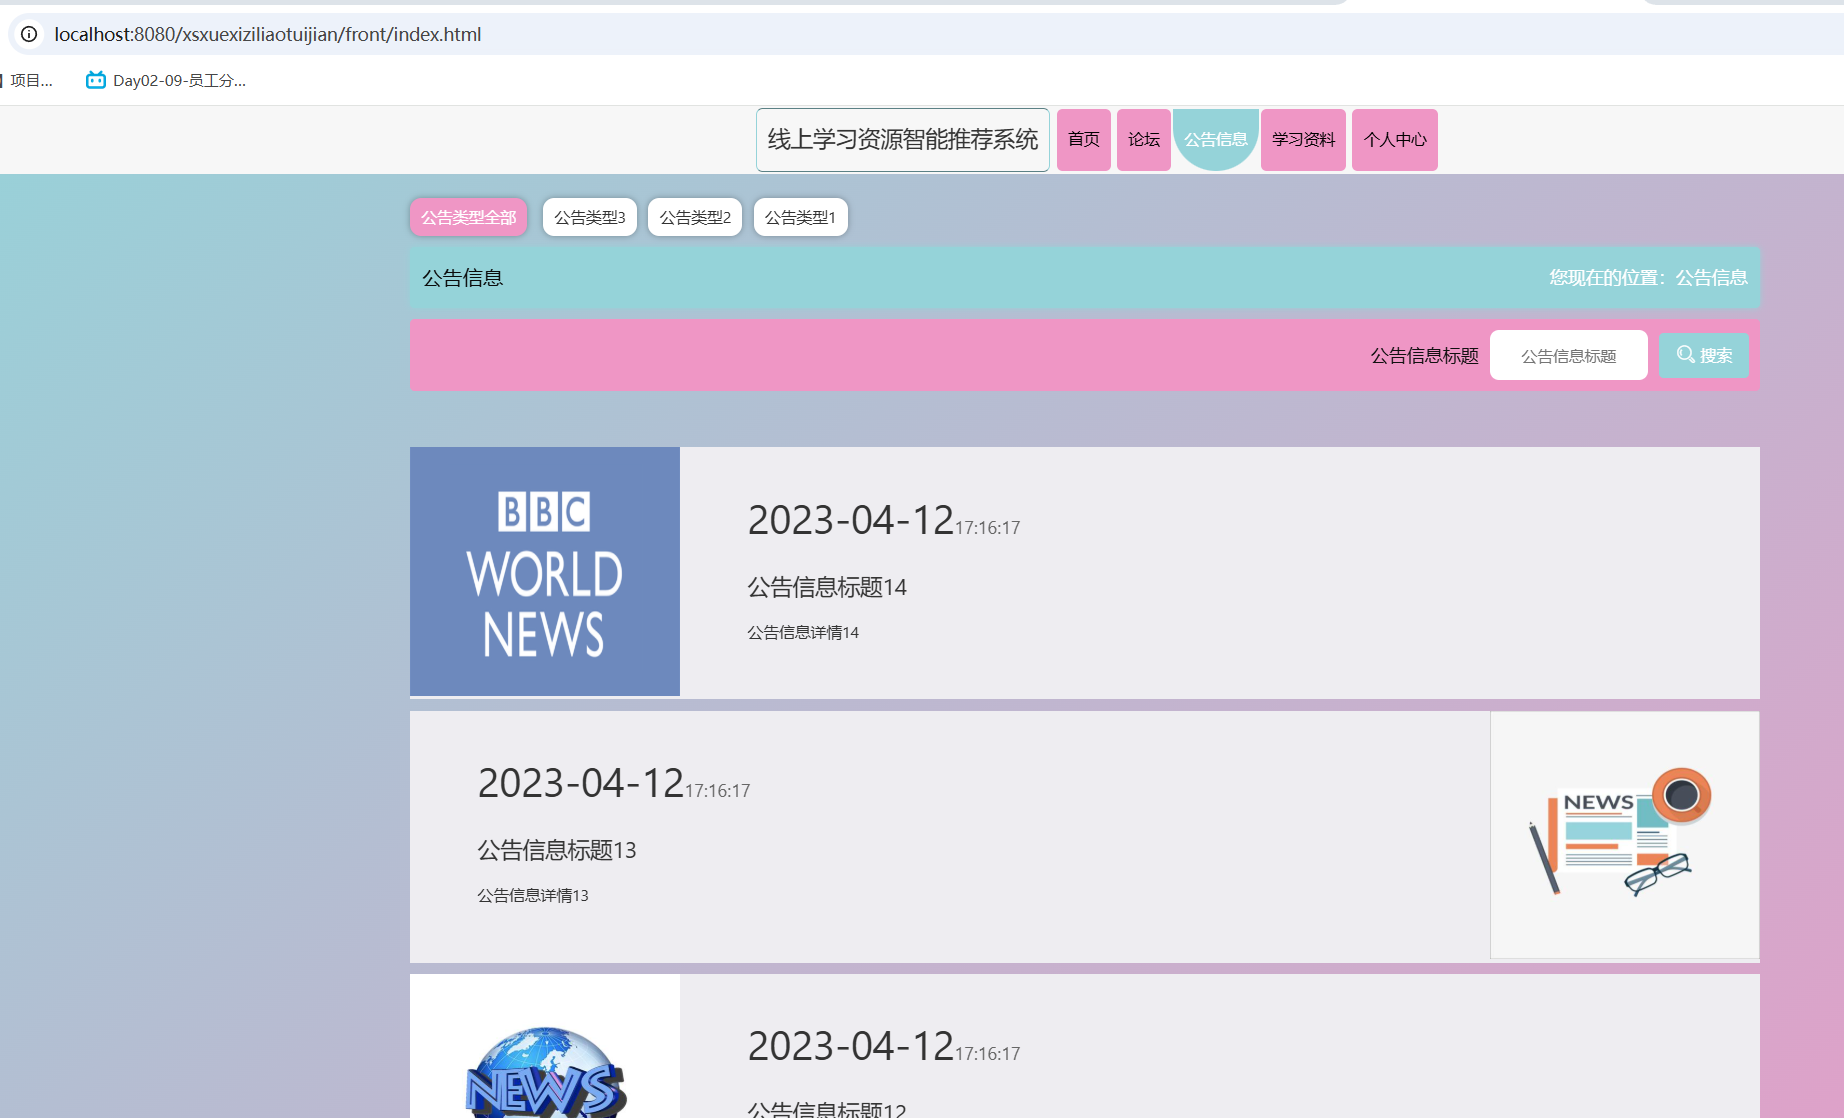Focus the 公告信息标题 search input
This screenshot has width=1844, height=1118.
1569,355
